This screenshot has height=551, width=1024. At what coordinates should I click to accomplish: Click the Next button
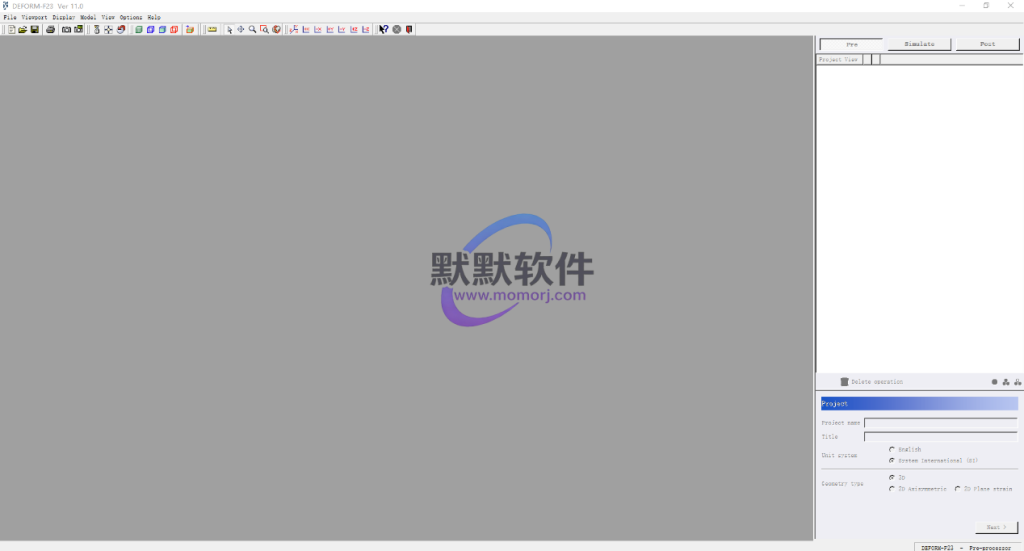coord(996,527)
